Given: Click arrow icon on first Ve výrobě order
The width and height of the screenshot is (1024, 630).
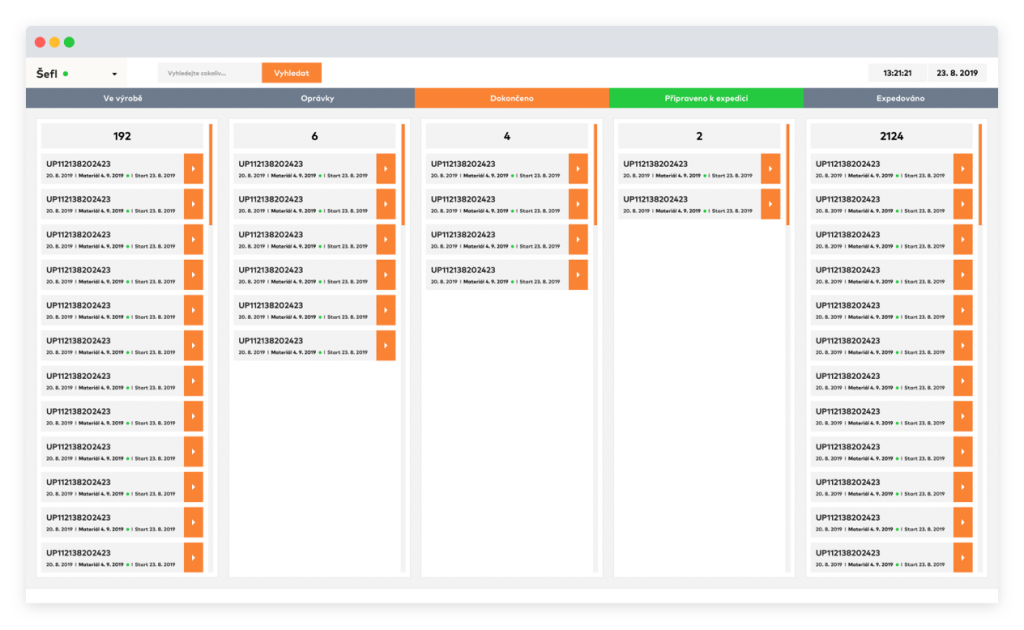Looking at the screenshot, I should (x=193, y=169).
